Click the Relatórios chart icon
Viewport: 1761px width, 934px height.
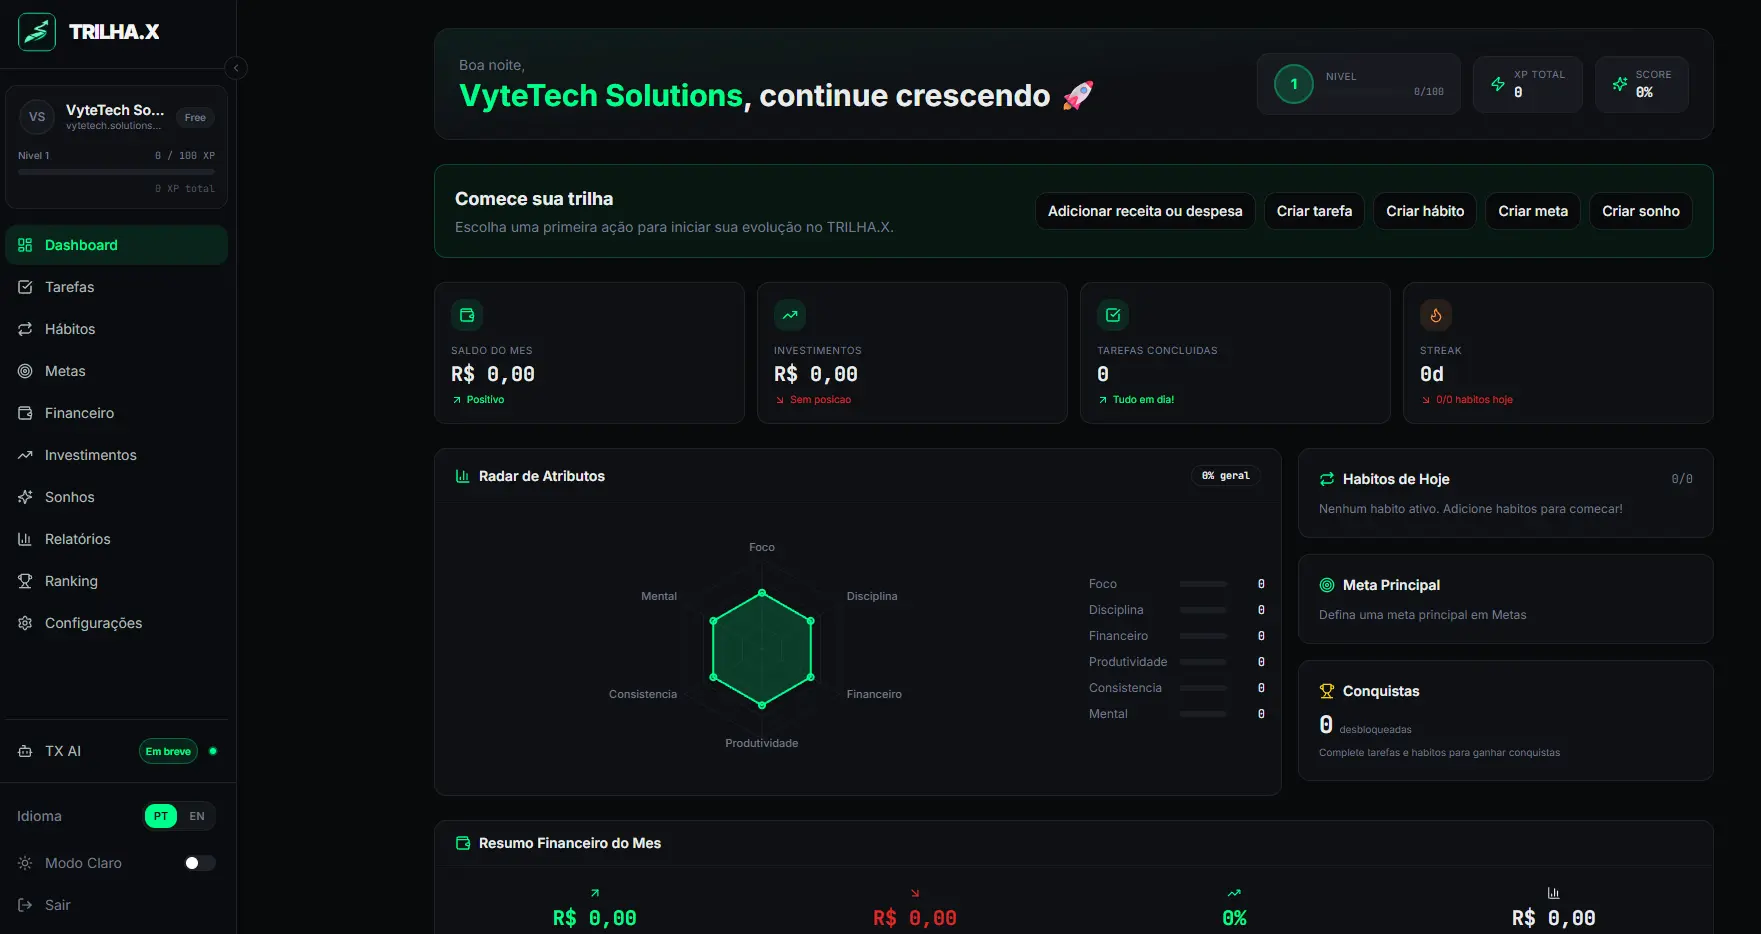click(x=25, y=539)
